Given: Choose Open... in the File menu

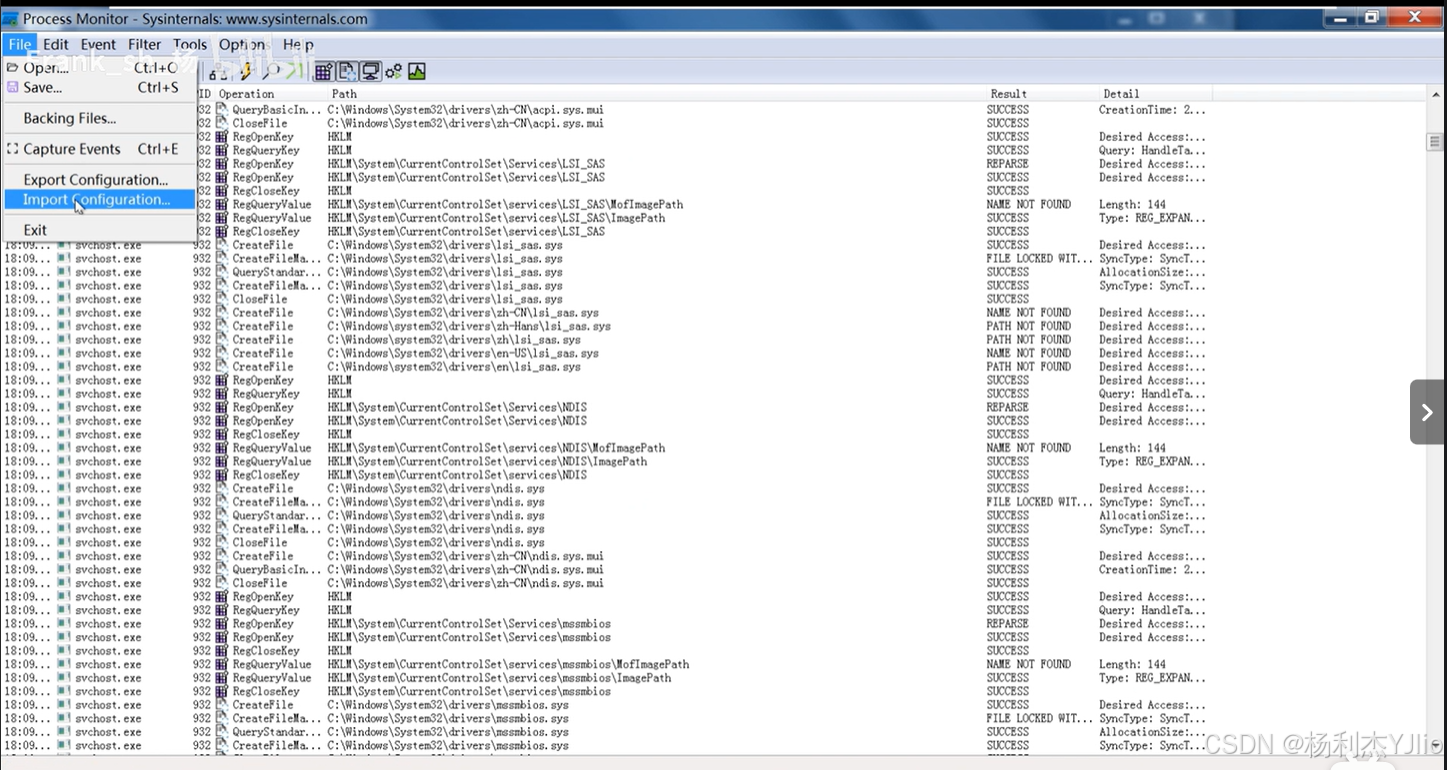Looking at the screenshot, I should tap(98, 68).
